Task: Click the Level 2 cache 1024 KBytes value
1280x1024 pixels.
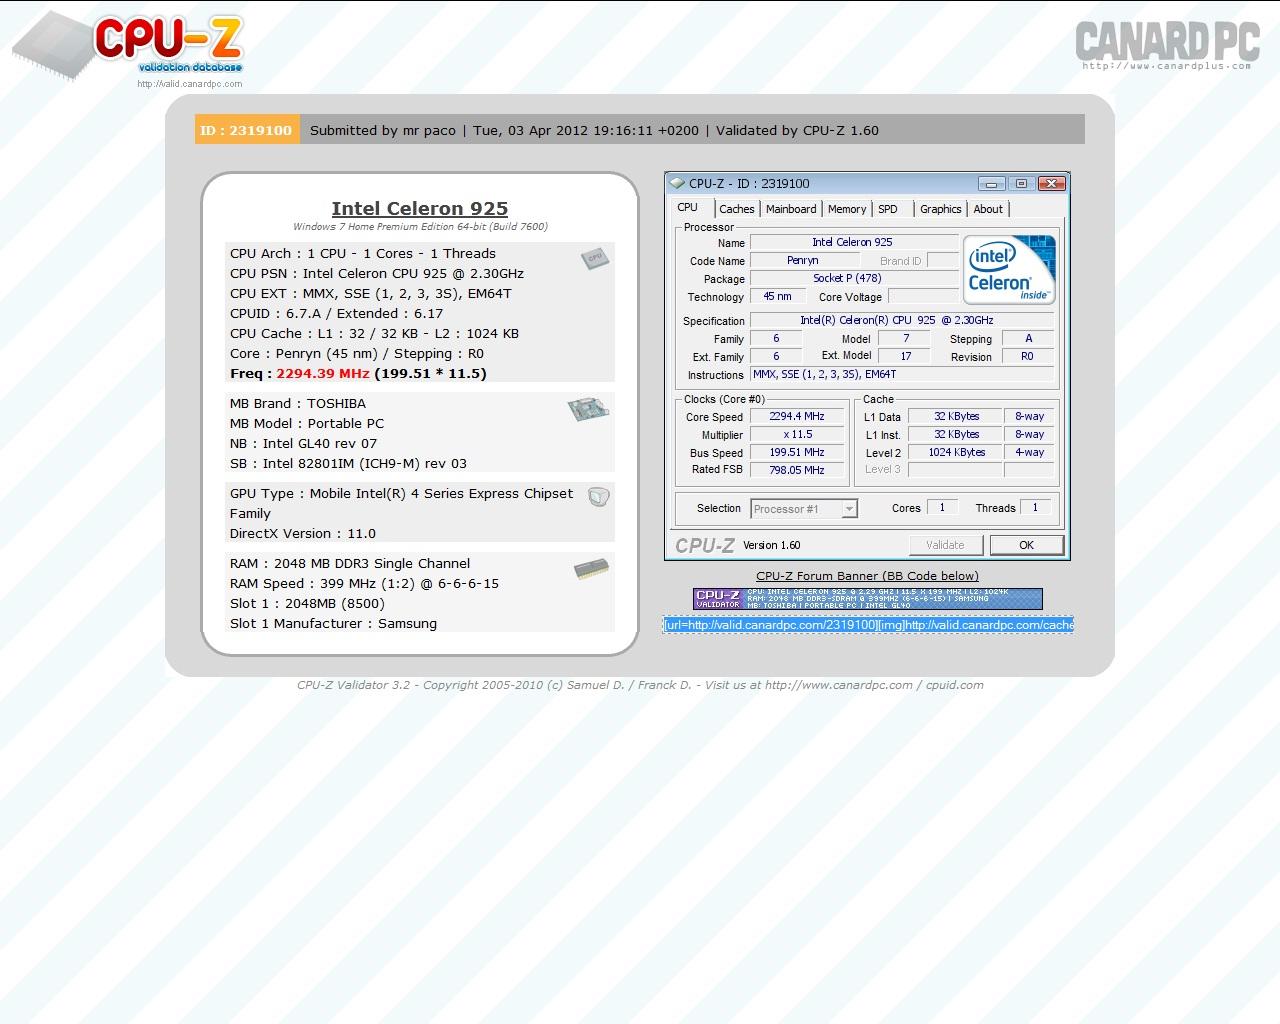Action: pos(954,452)
